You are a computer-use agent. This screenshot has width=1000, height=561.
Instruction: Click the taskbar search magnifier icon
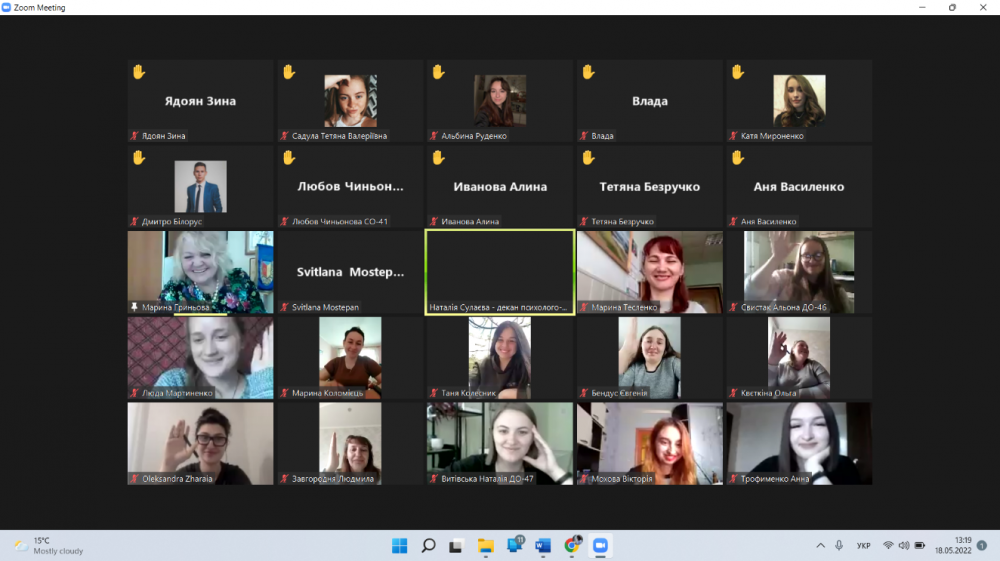pos(428,545)
